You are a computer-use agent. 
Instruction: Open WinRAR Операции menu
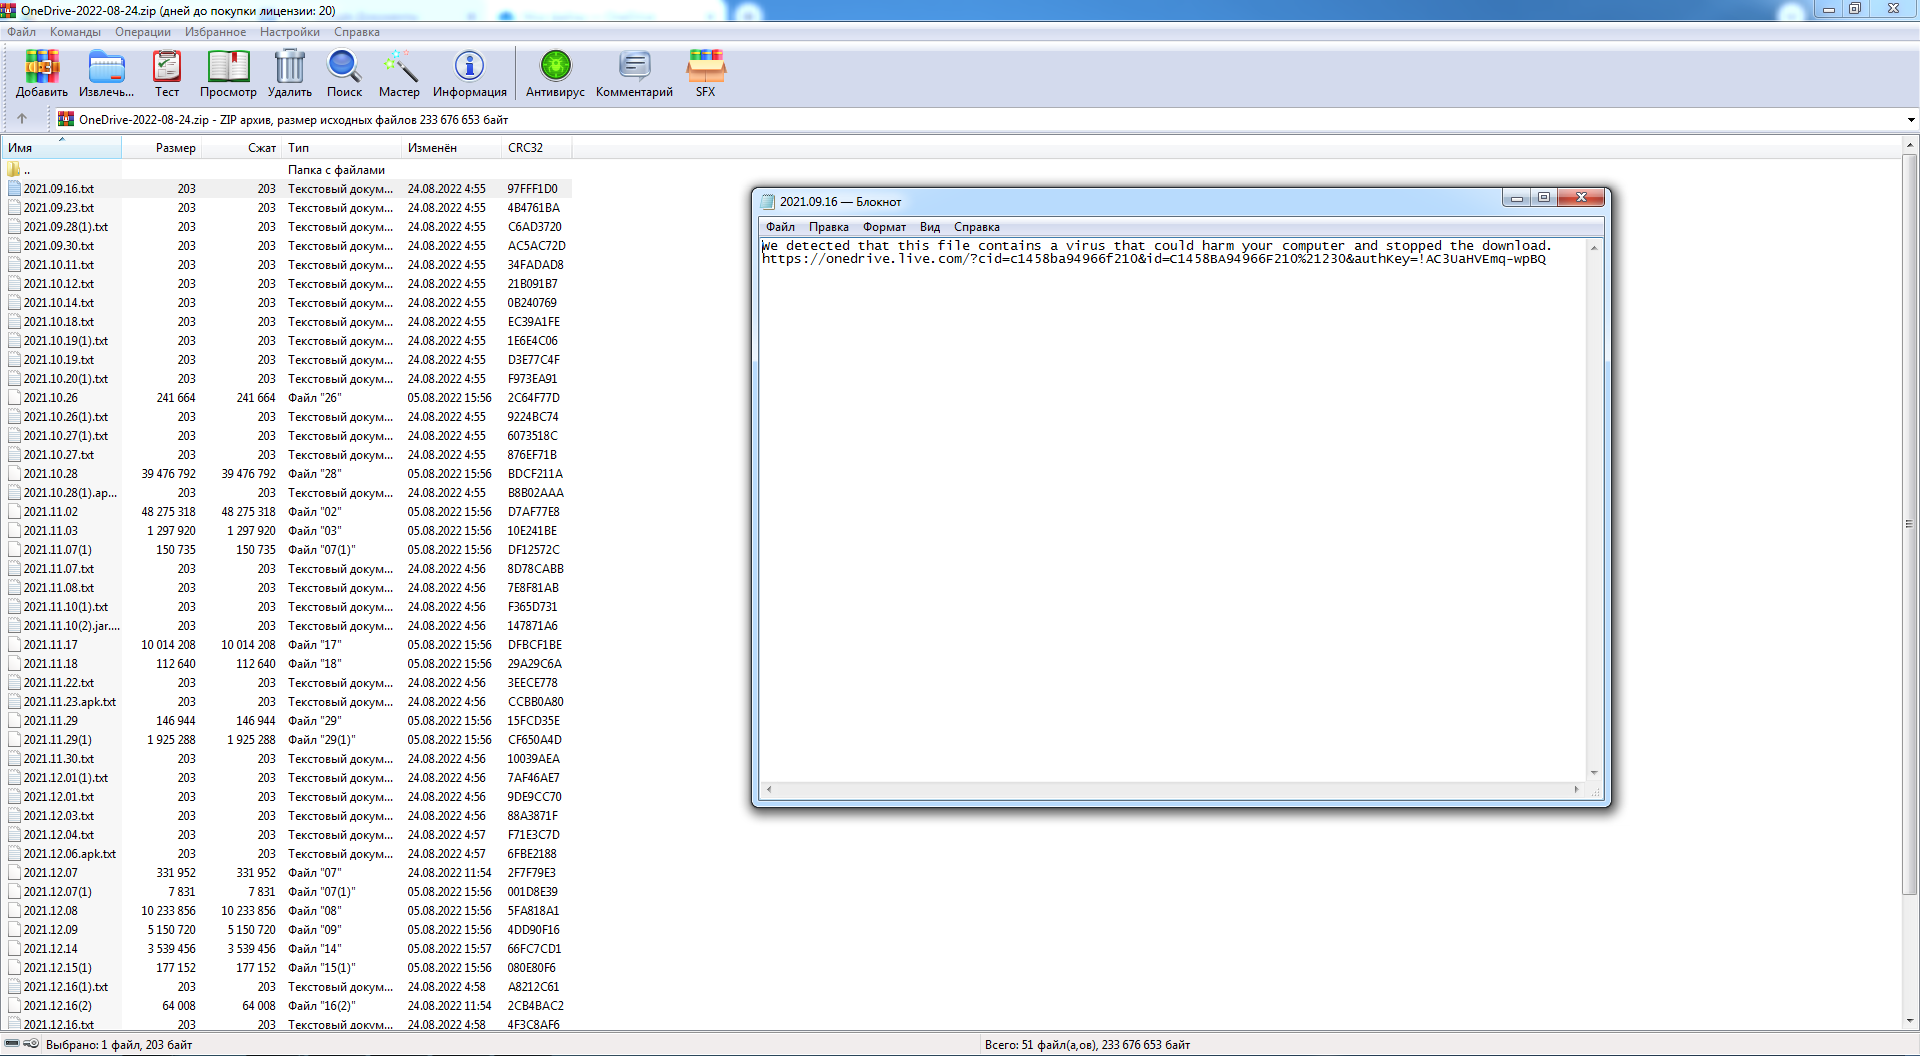143,32
